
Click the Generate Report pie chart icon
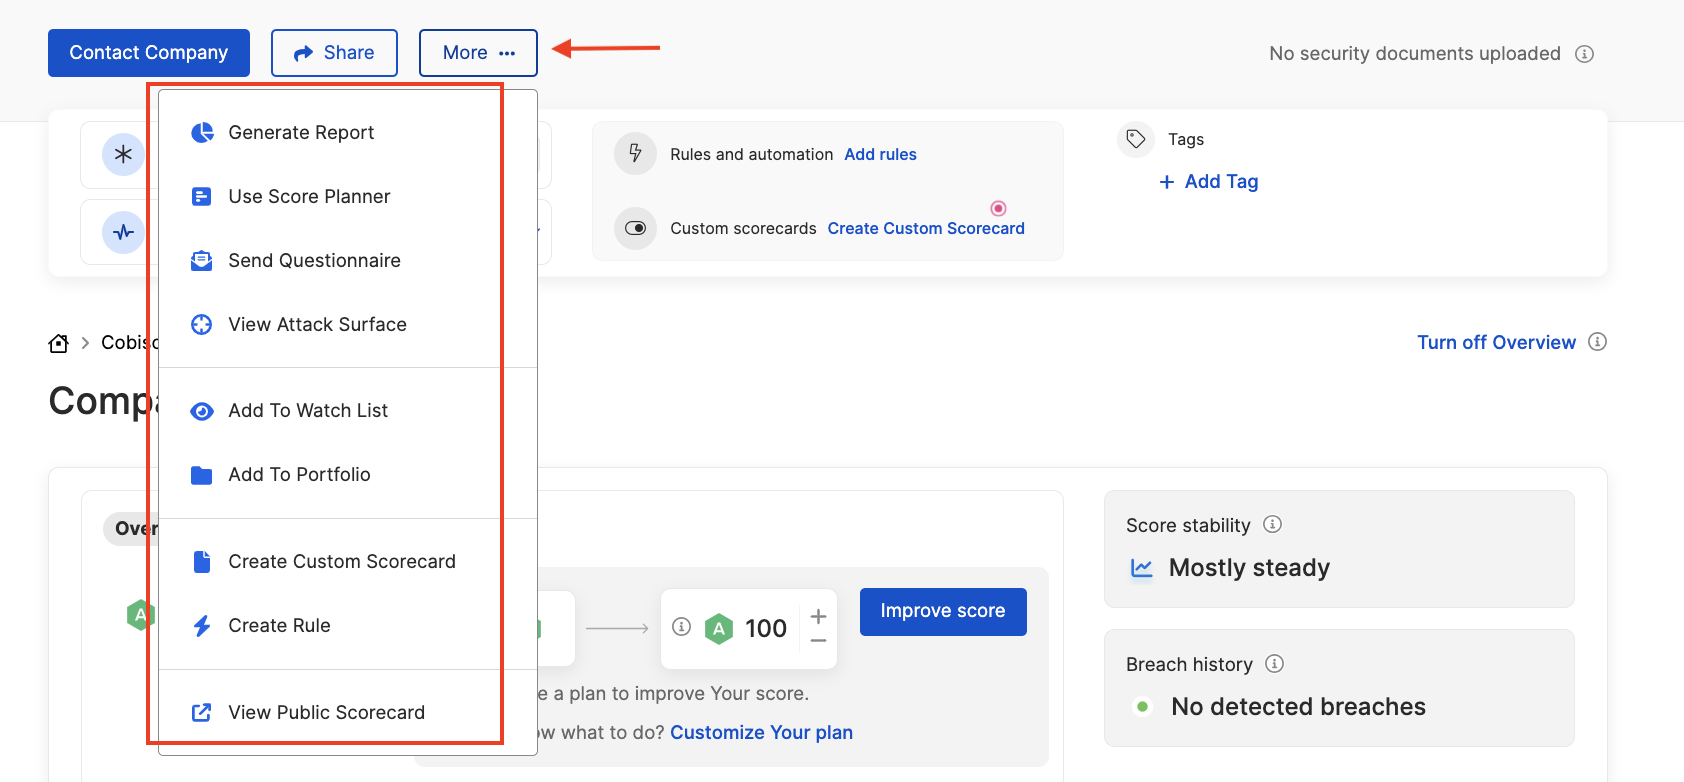(x=202, y=133)
